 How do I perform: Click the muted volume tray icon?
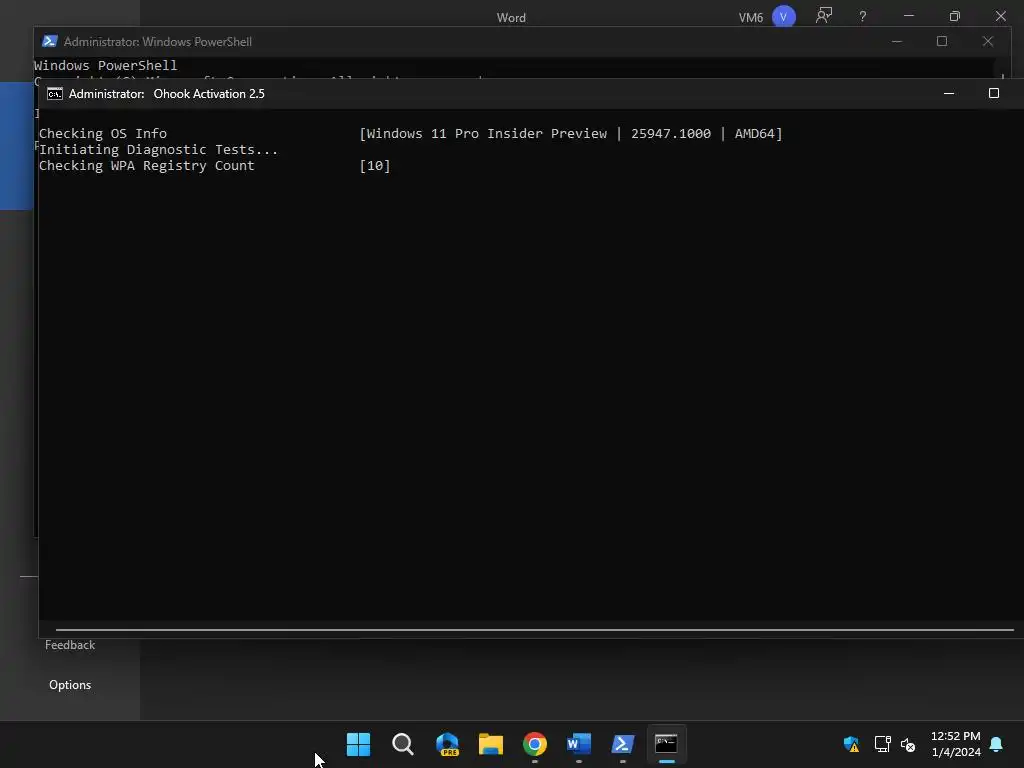tap(908, 744)
